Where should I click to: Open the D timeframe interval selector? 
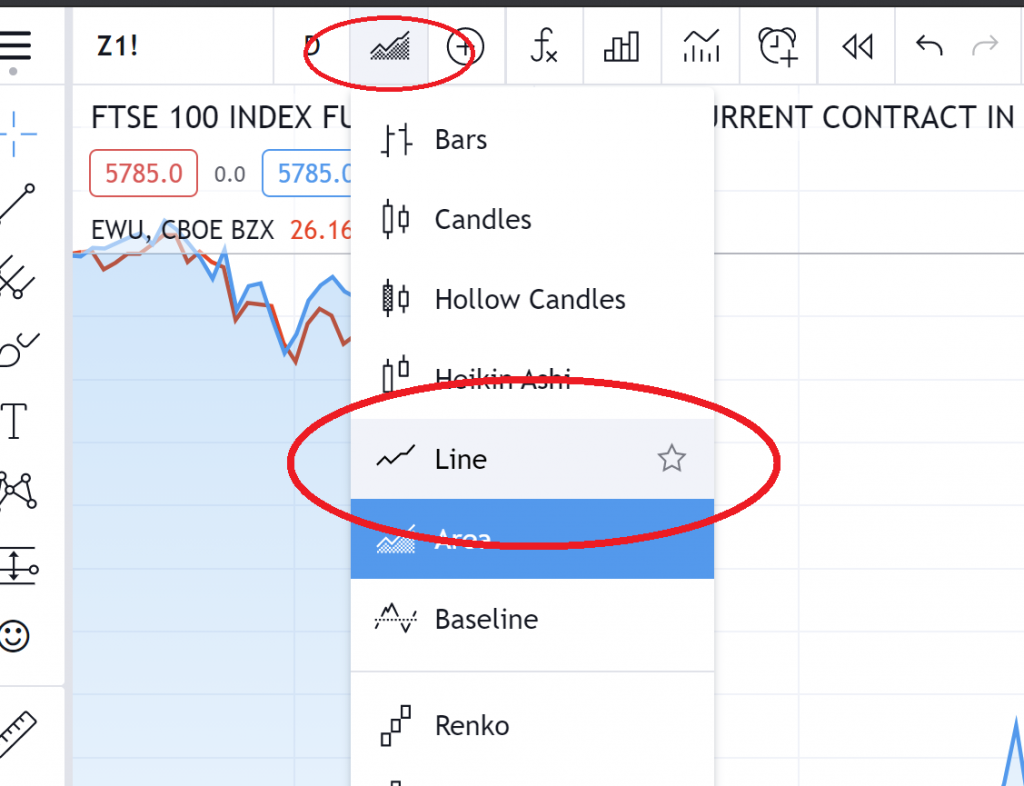click(x=312, y=46)
